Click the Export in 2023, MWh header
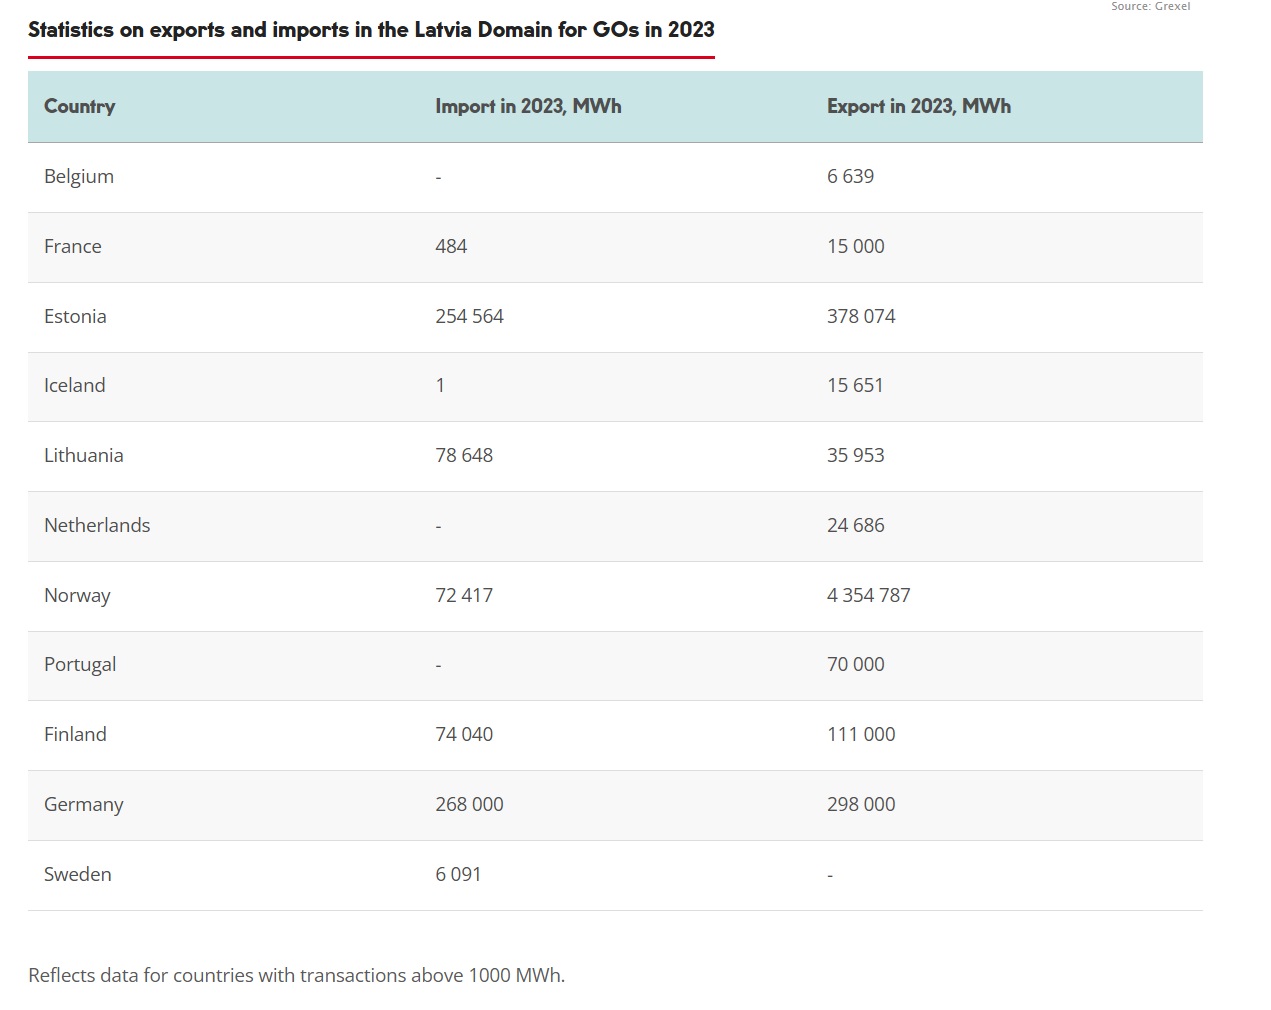This screenshot has width=1271, height=1010. click(x=918, y=106)
